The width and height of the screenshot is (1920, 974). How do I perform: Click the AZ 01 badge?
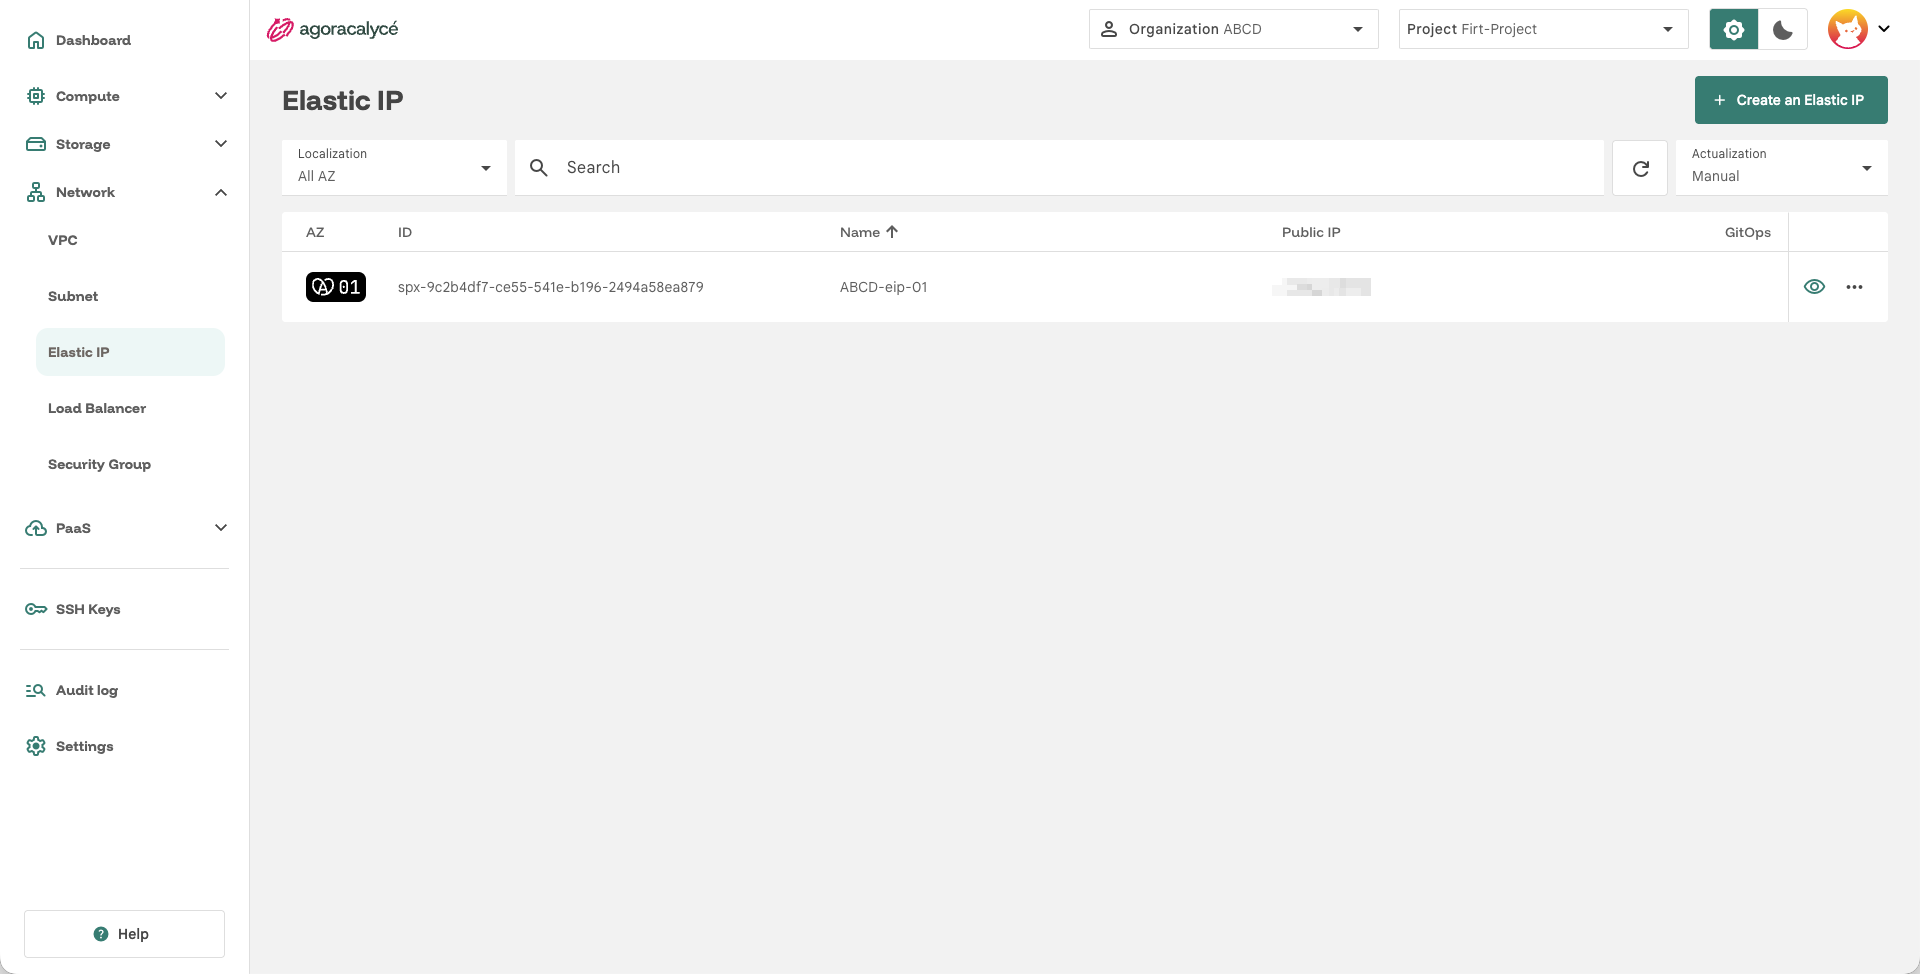pyautogui.click(x=336, y=287)
